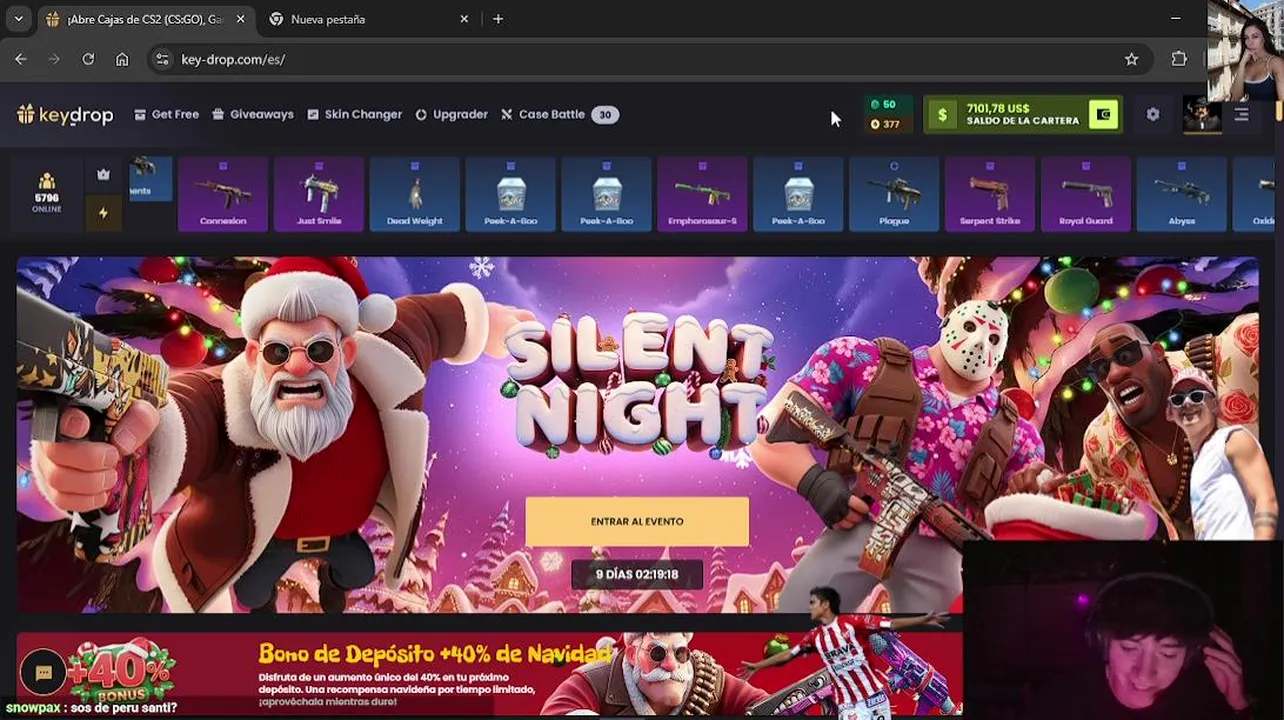Open Case Battle menu item
Viewport: 1284px width, 720px height.
(x=543, y=115)
